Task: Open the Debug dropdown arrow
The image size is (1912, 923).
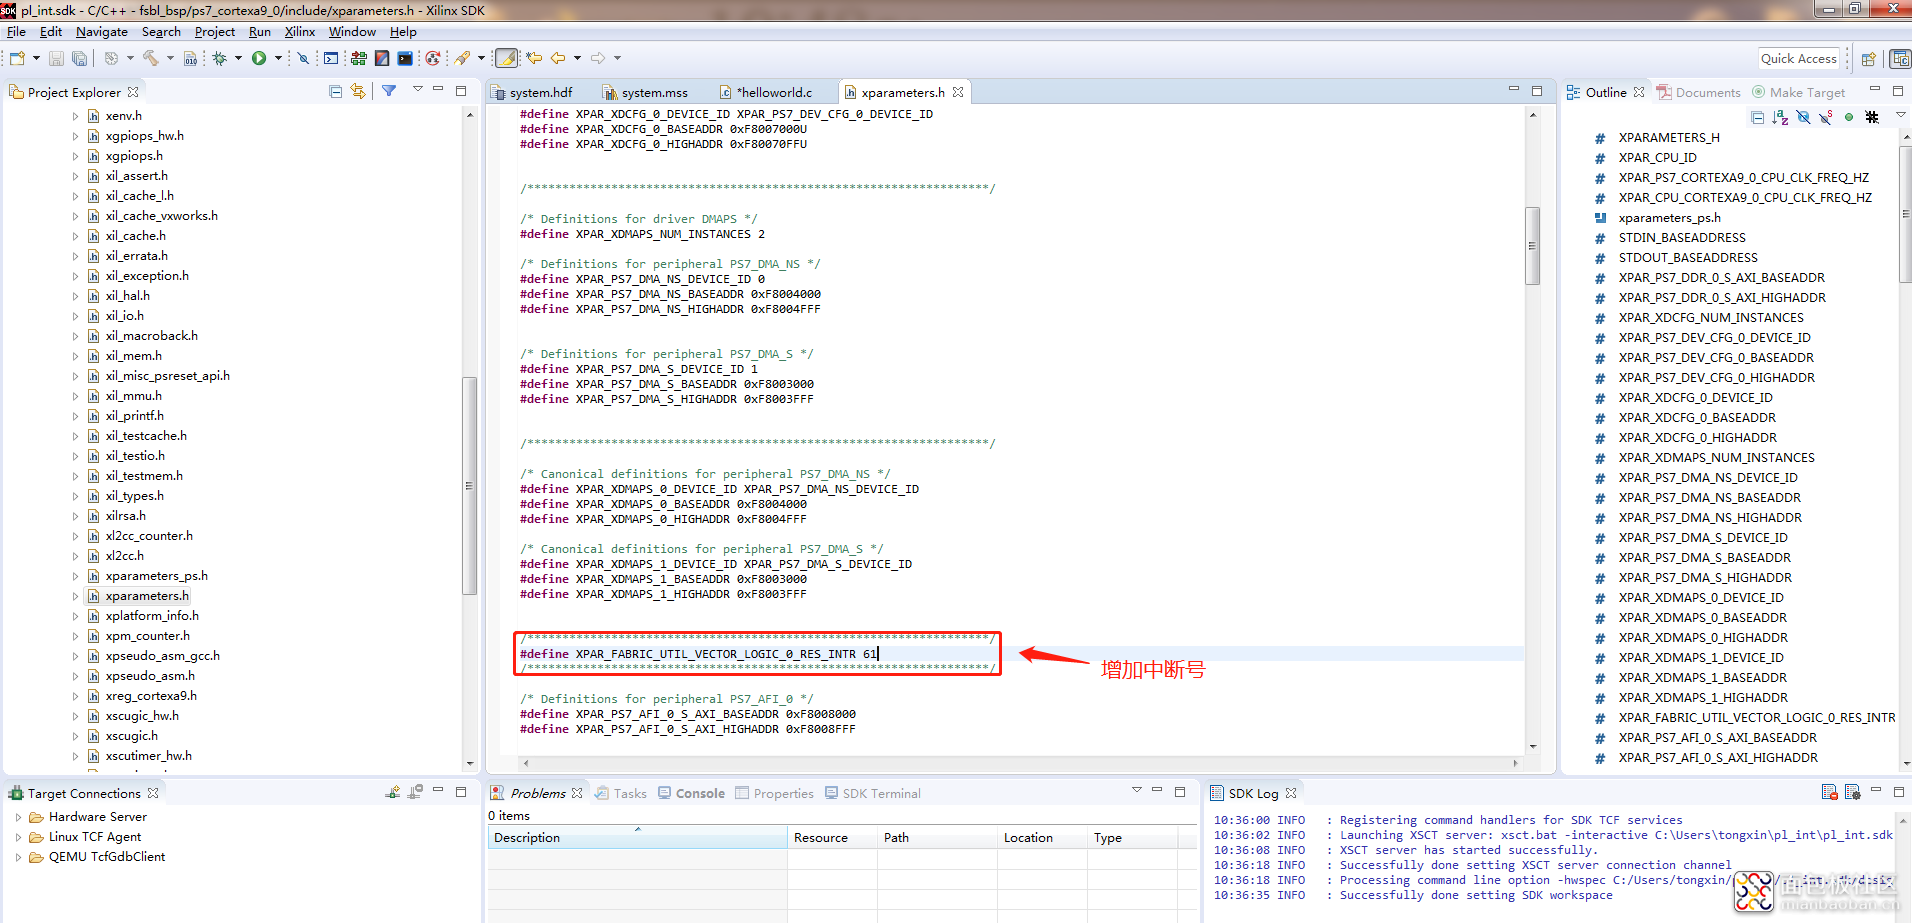Action: click(238, 58)
